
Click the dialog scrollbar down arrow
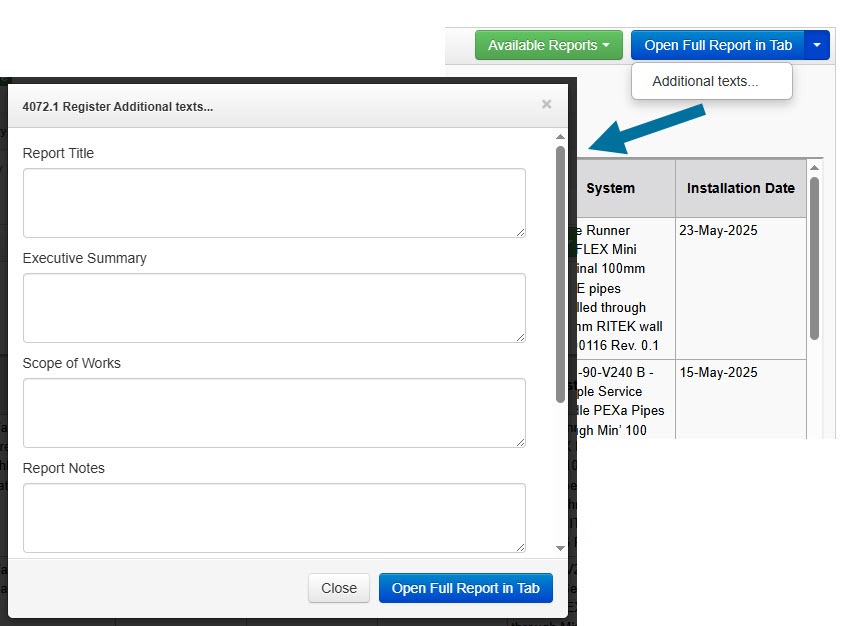pos(560,549)
